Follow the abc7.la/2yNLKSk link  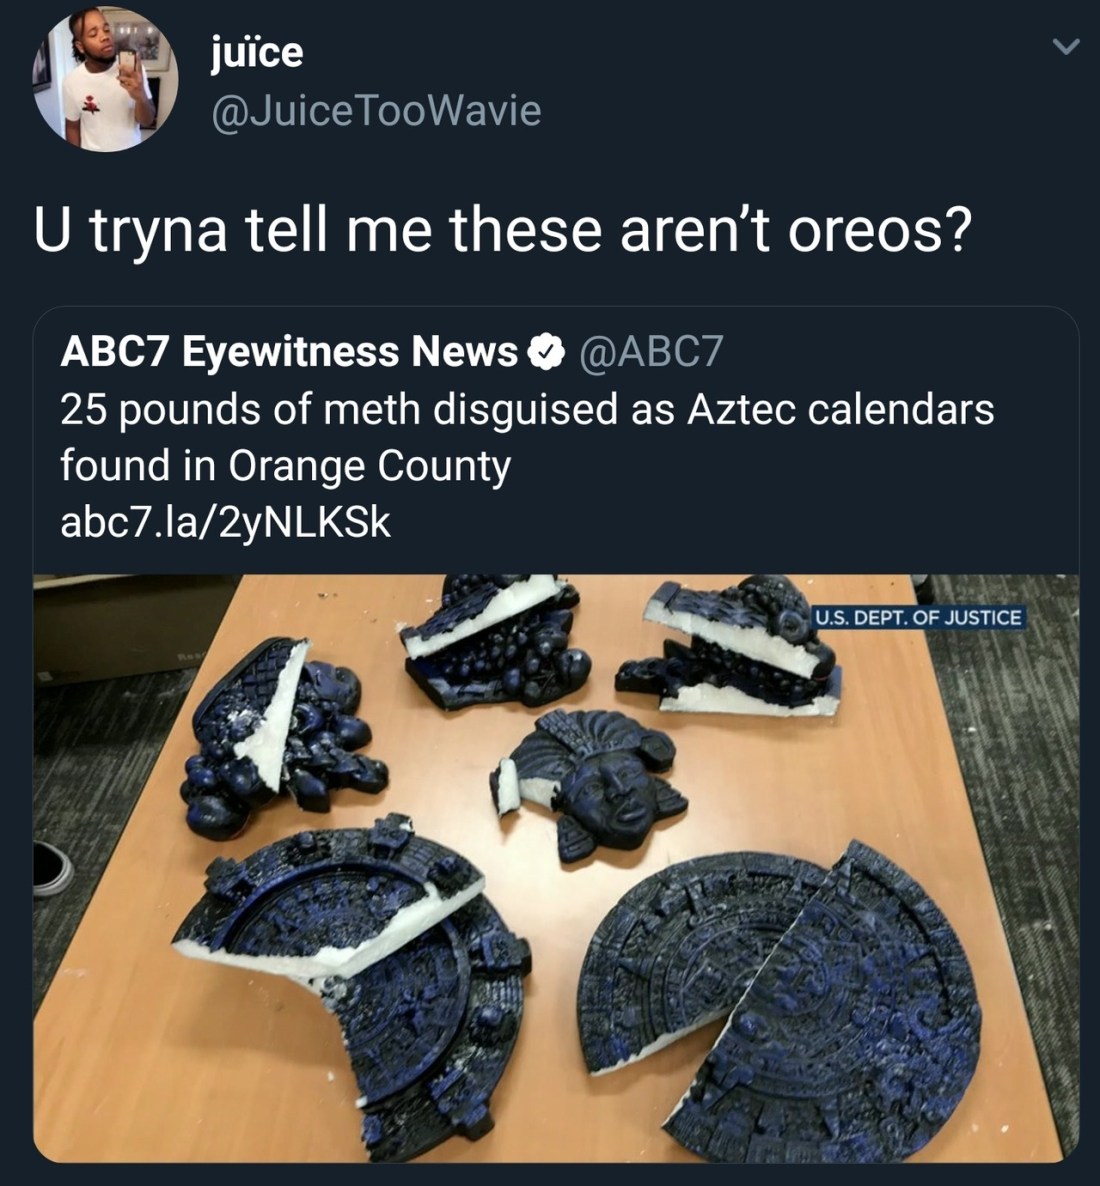pyautogui.click(x=225, y=522)
